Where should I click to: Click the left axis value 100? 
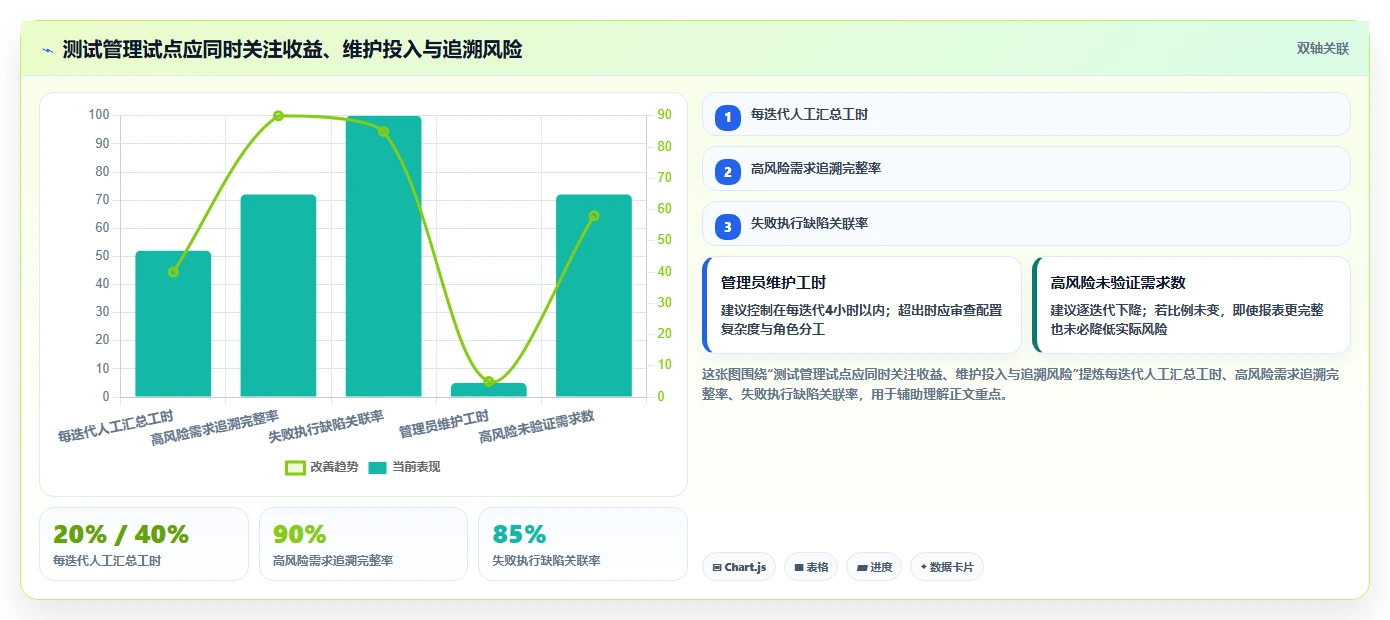99,115
